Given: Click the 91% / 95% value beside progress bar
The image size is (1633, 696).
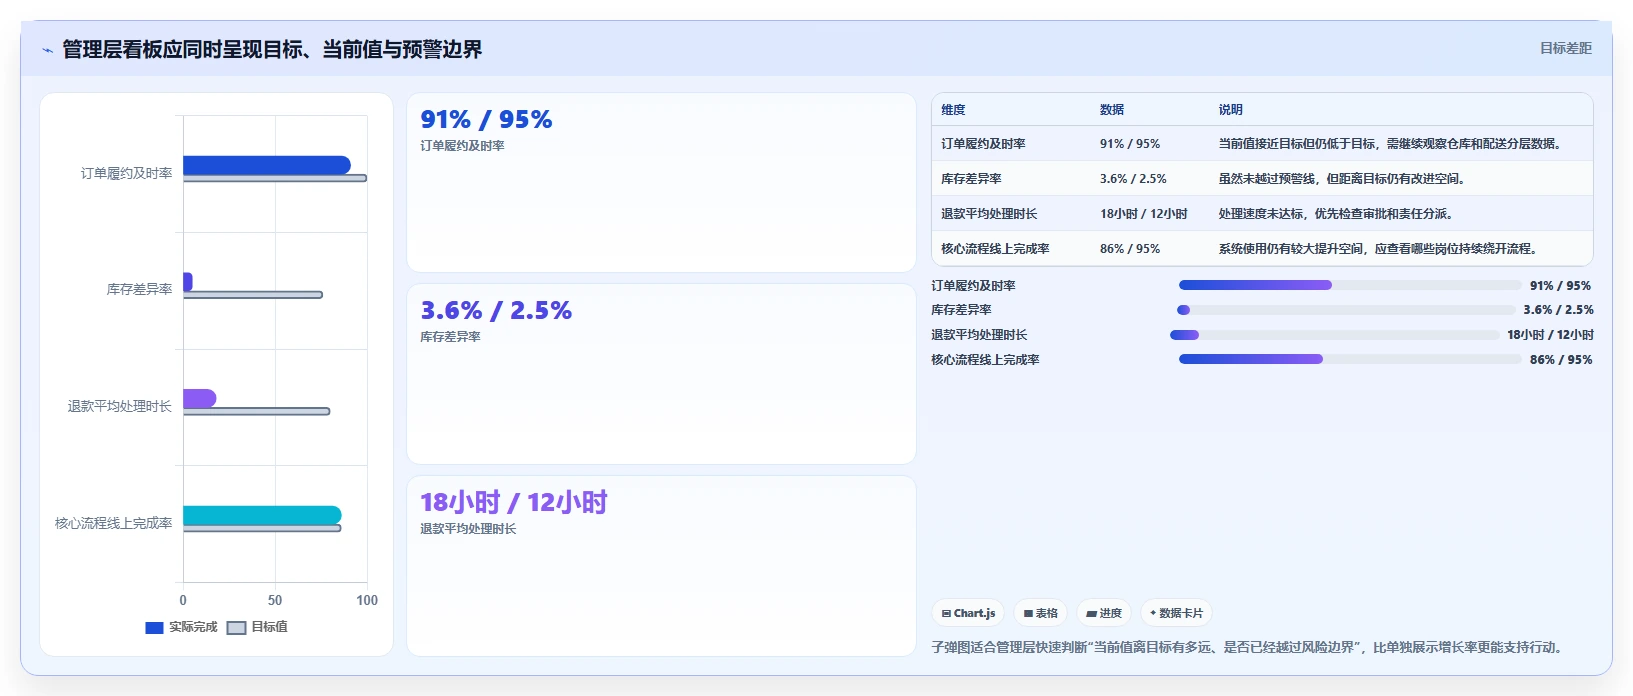Looking at the screenshot, I should pyautogui.click(x=1561, y=285).
